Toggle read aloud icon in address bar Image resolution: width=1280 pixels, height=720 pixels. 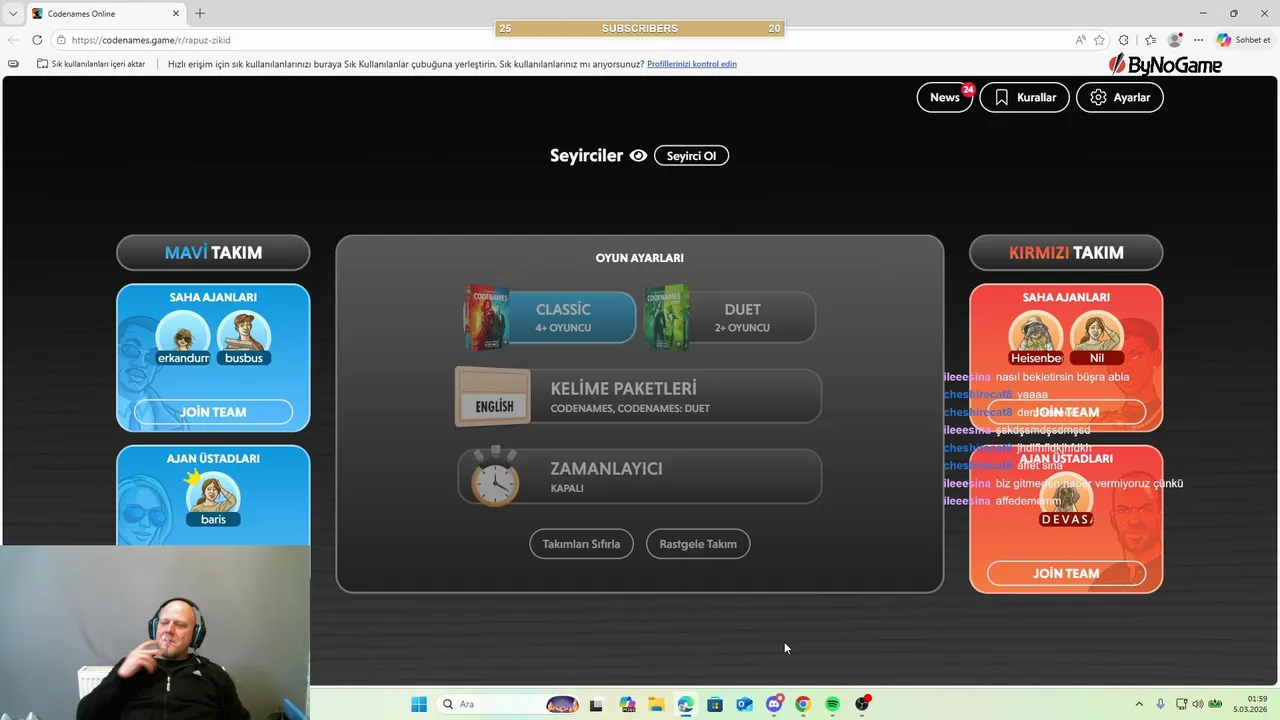click(x=1081, y=40)
